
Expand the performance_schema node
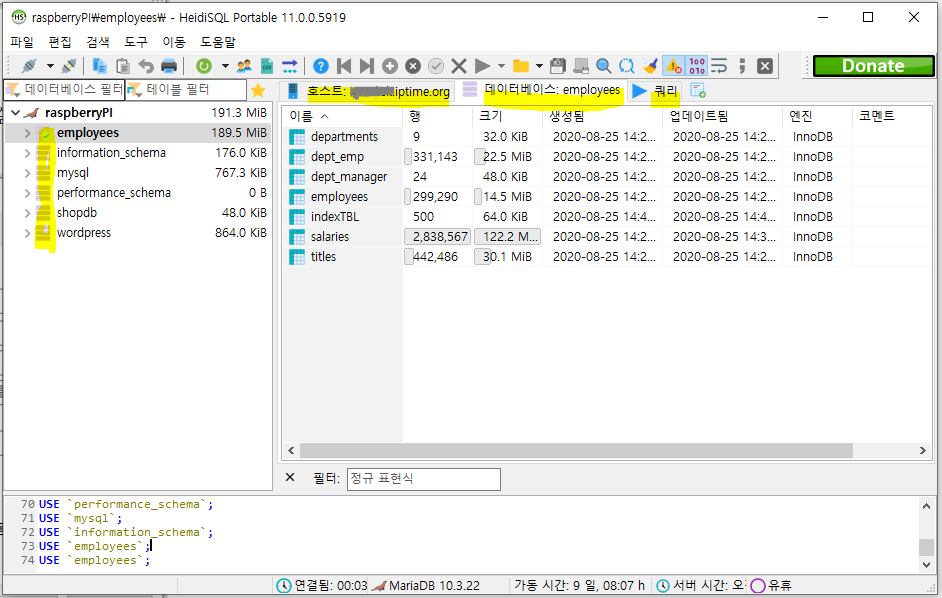(28, 193)
